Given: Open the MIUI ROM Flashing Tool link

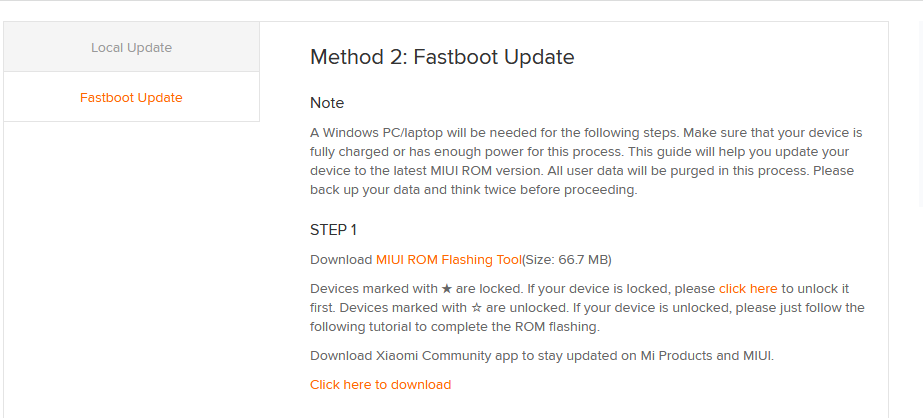Looking at the screenshot, I should pyautogui.click(x=449, y=260).
